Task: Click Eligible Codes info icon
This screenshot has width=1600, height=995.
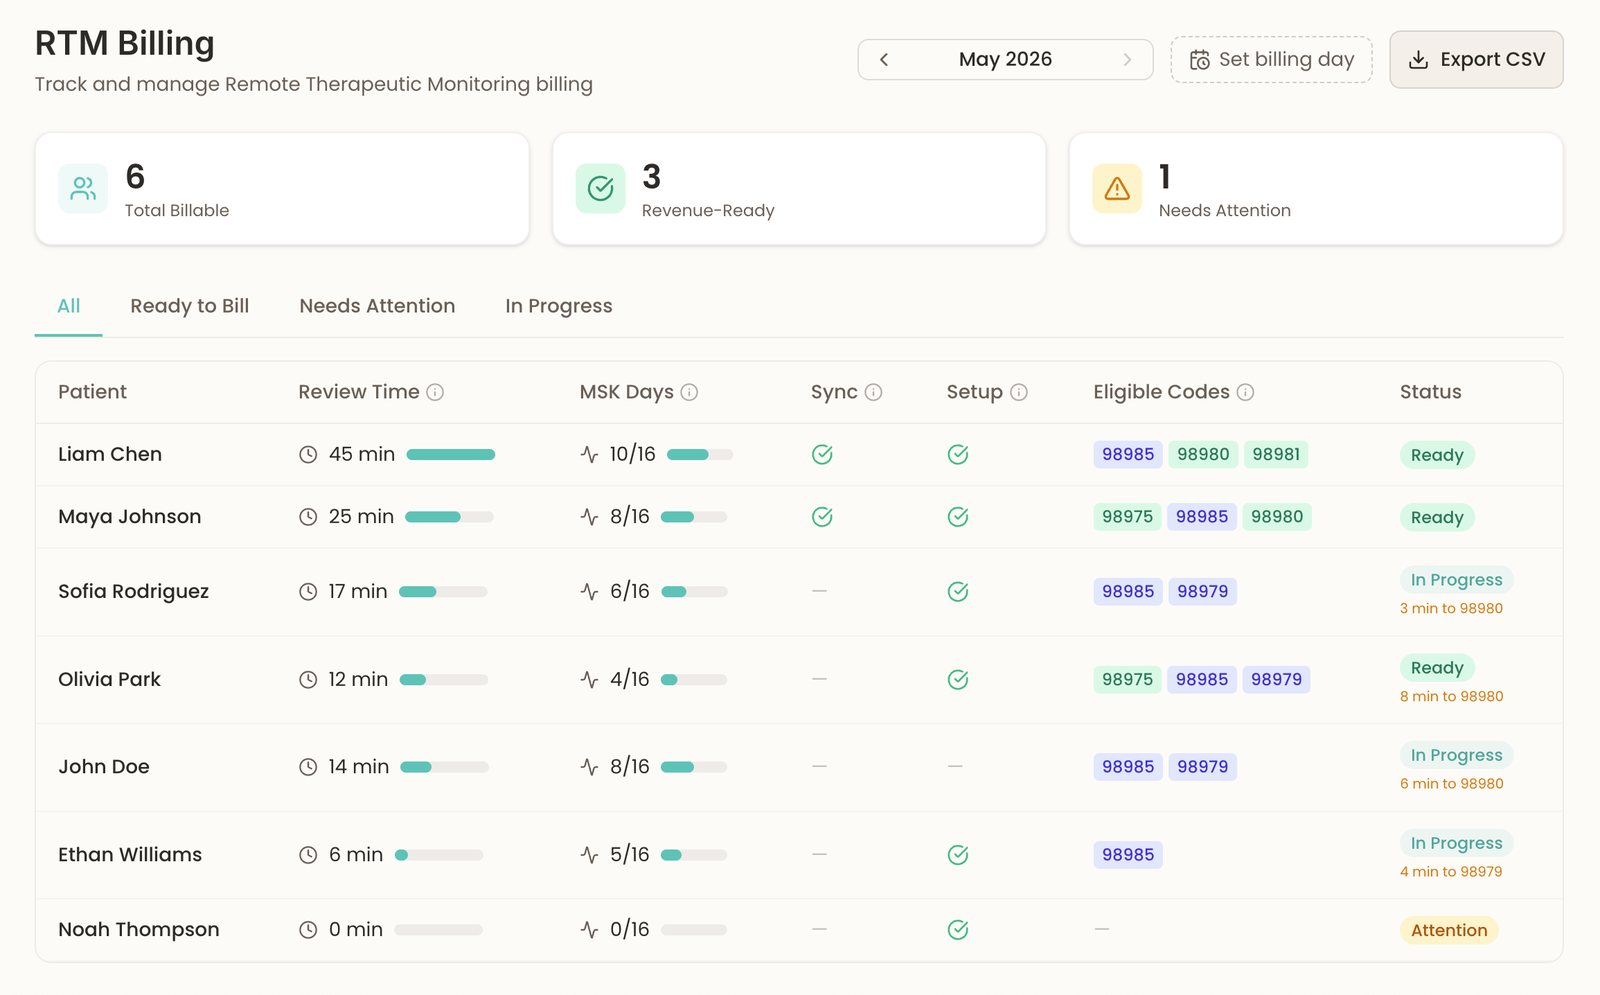Action: click(1245, 392)
